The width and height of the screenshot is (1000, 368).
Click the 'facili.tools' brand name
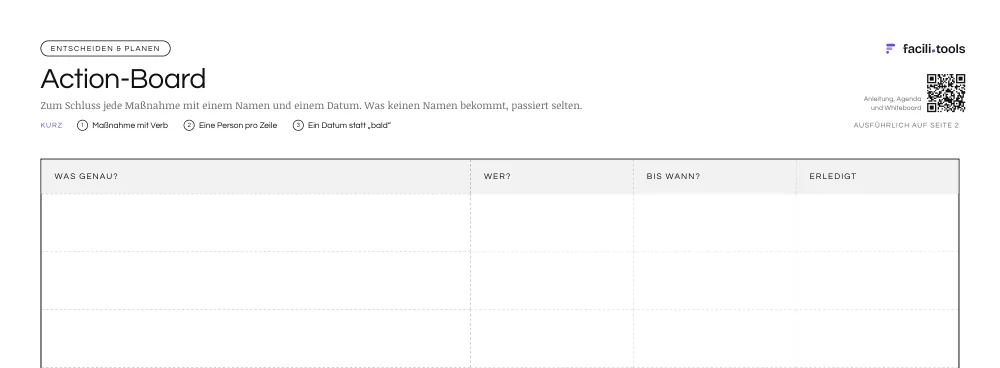[934, 49]
